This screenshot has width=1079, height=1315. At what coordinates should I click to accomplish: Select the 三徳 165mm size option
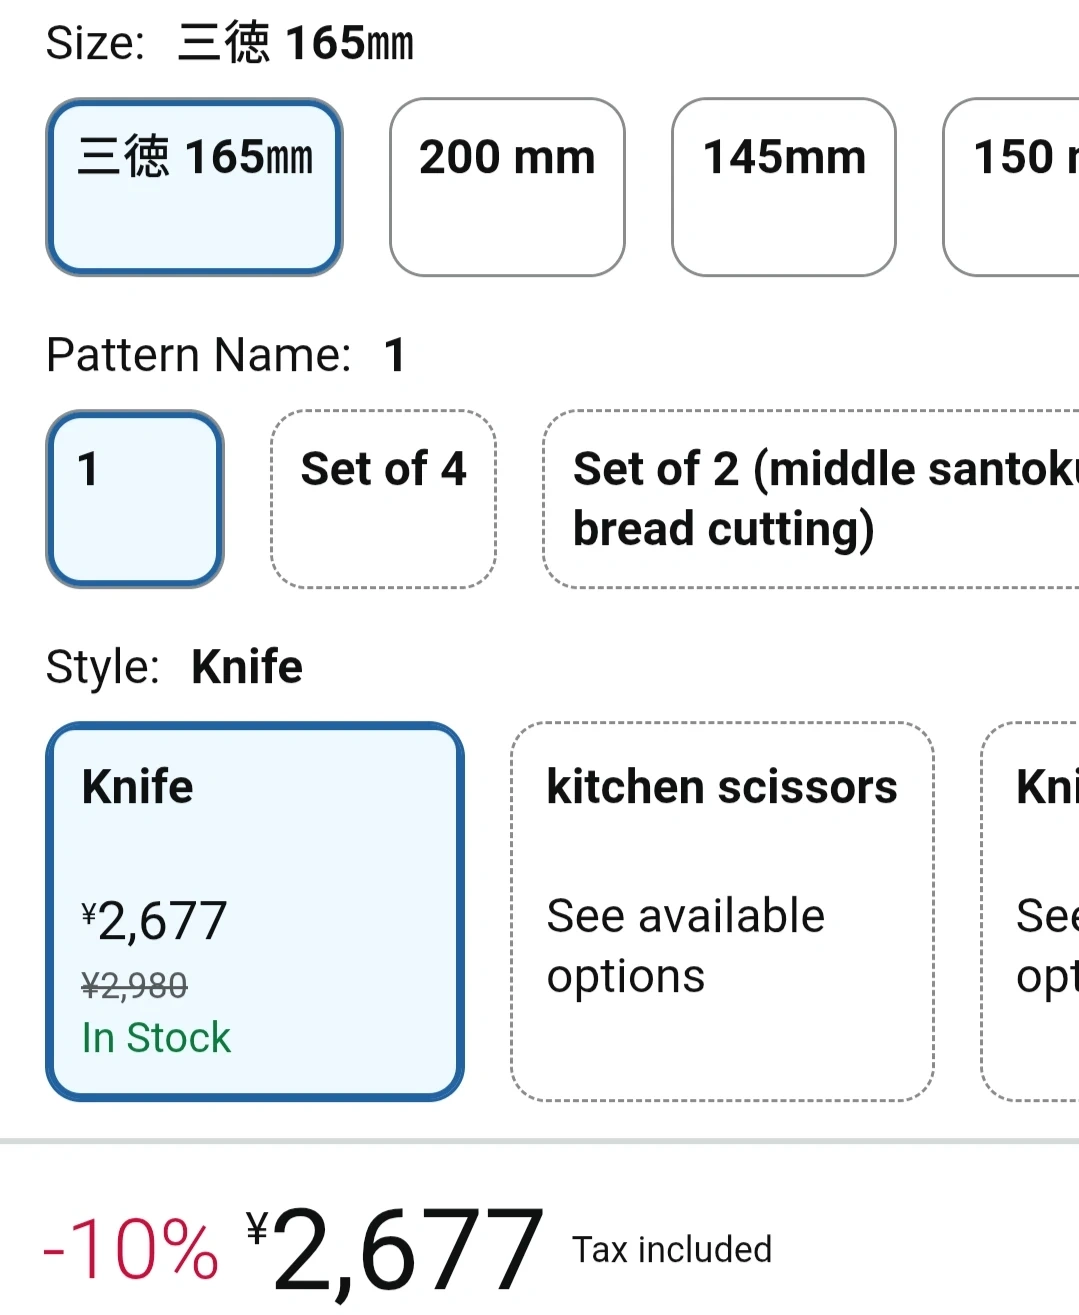(x=195, y=187)
